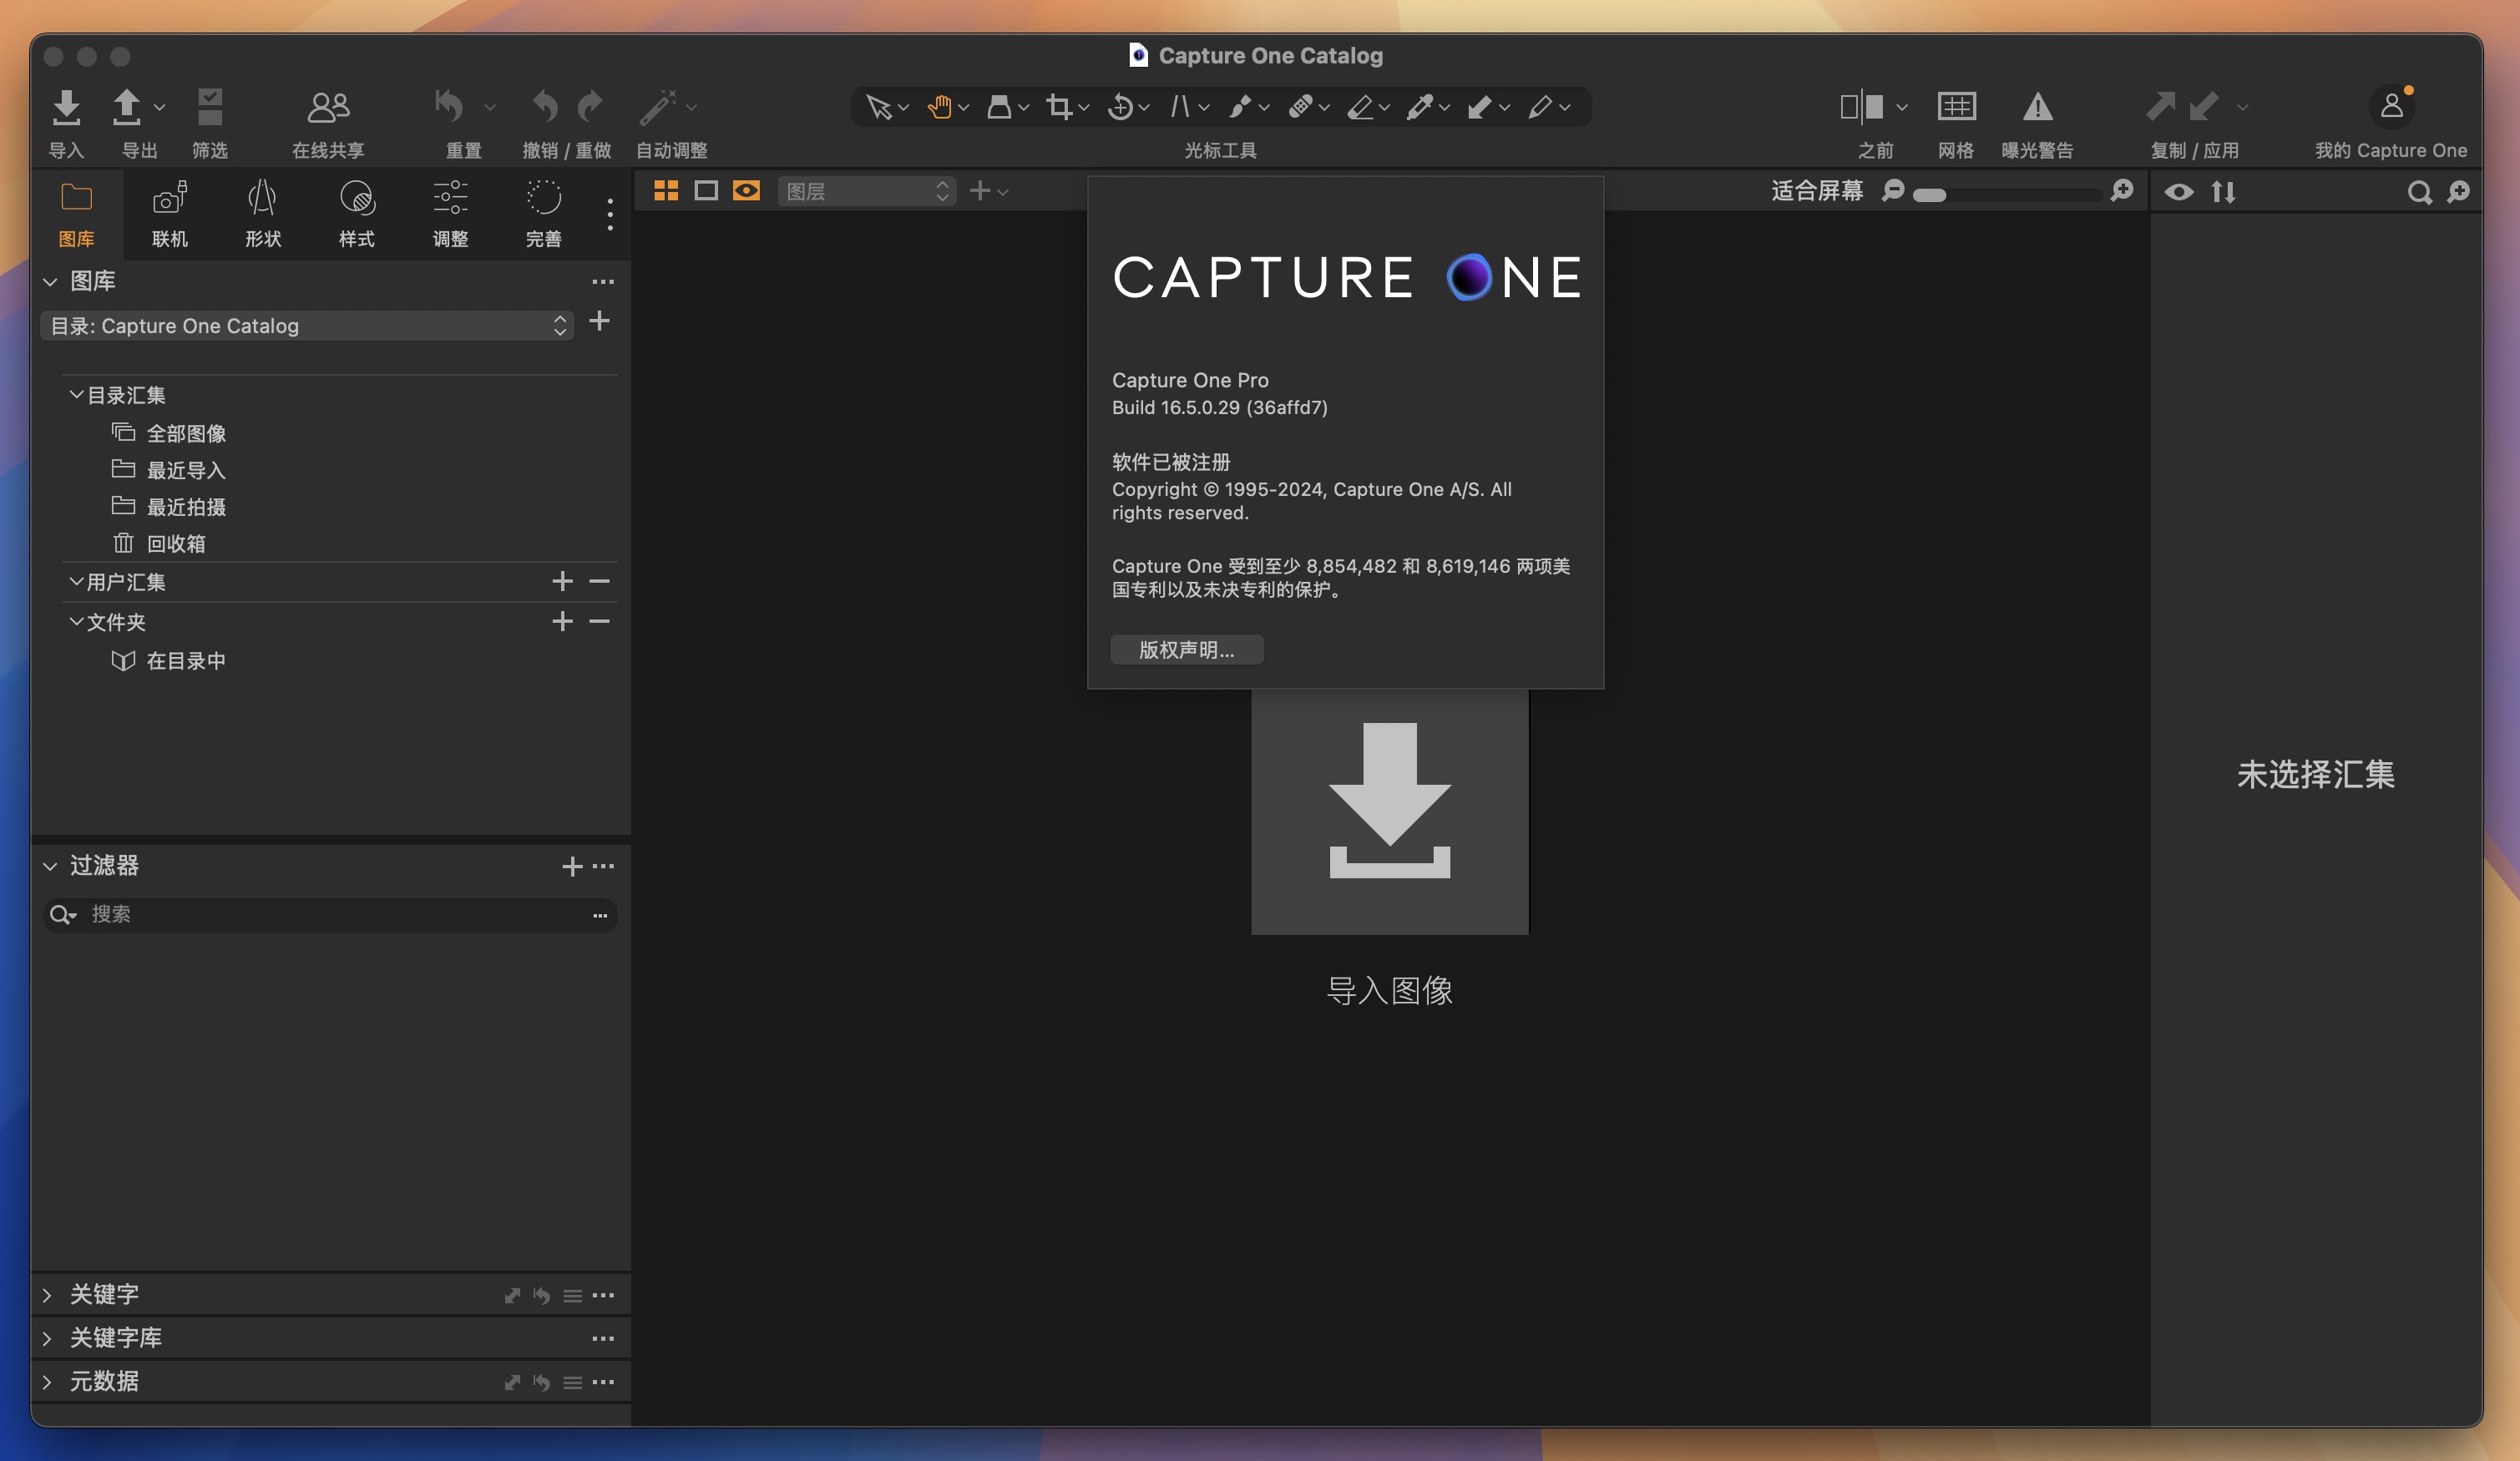Click 适合屏幕 fit to screen
2520x1461 pixels.
click(x=1817, y=191)
